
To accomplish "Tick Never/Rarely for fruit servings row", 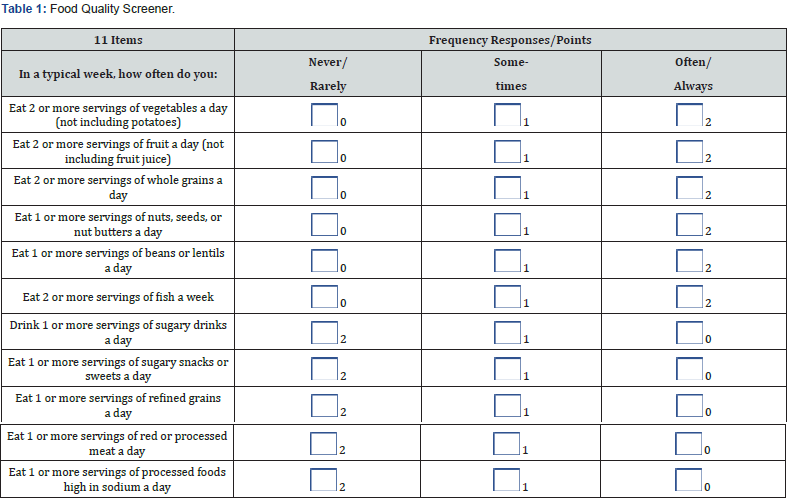I will [324, 151].
